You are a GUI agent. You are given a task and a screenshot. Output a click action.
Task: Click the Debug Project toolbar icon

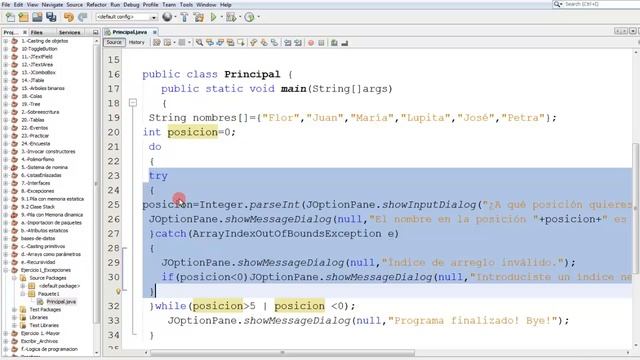(231, 17)
